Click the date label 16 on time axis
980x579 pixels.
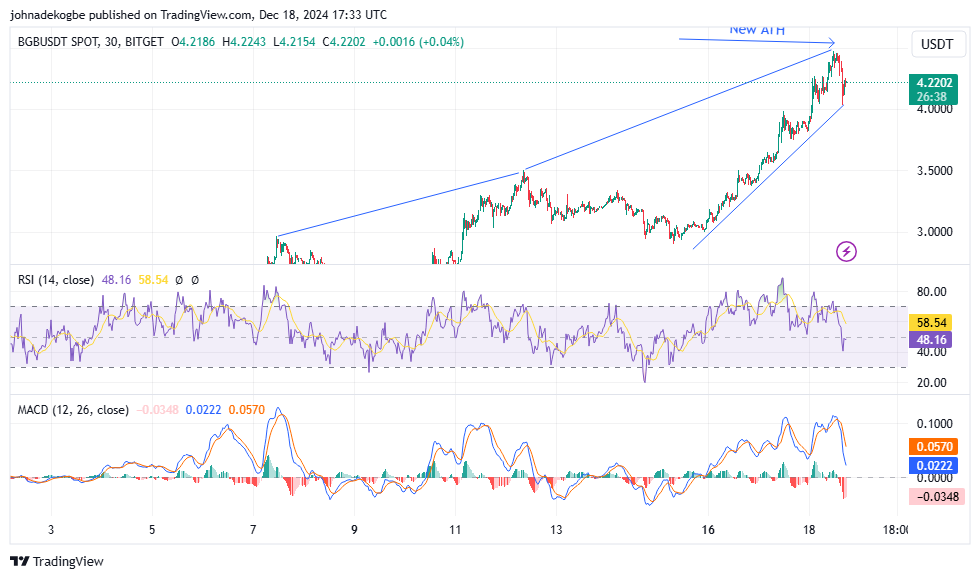pos(708,530)
